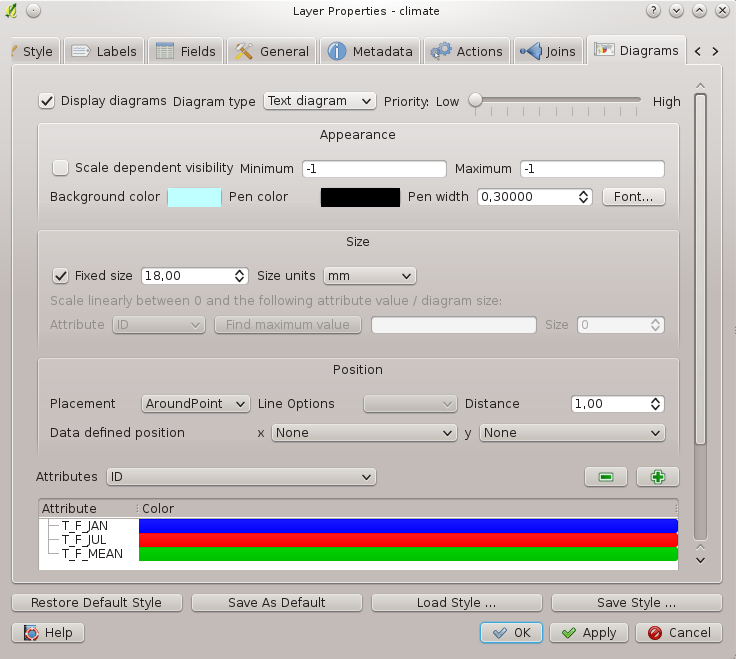Open the Diagram type dropdown
This screenshot has width=736, height=659.
(320, 101)
